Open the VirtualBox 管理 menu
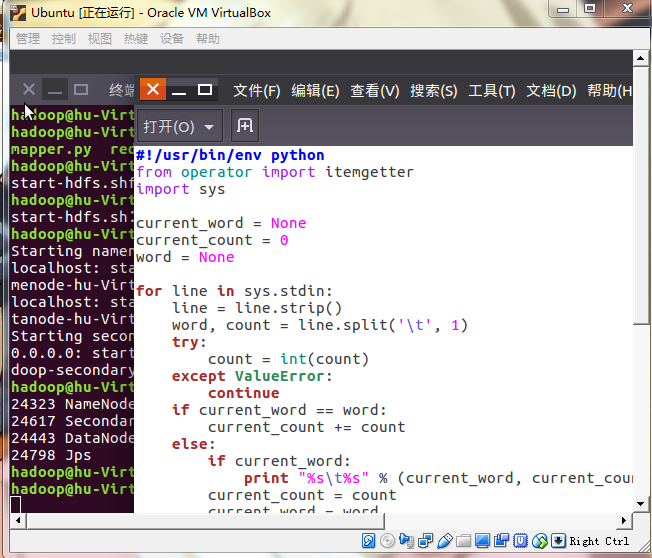 point(28,39)
